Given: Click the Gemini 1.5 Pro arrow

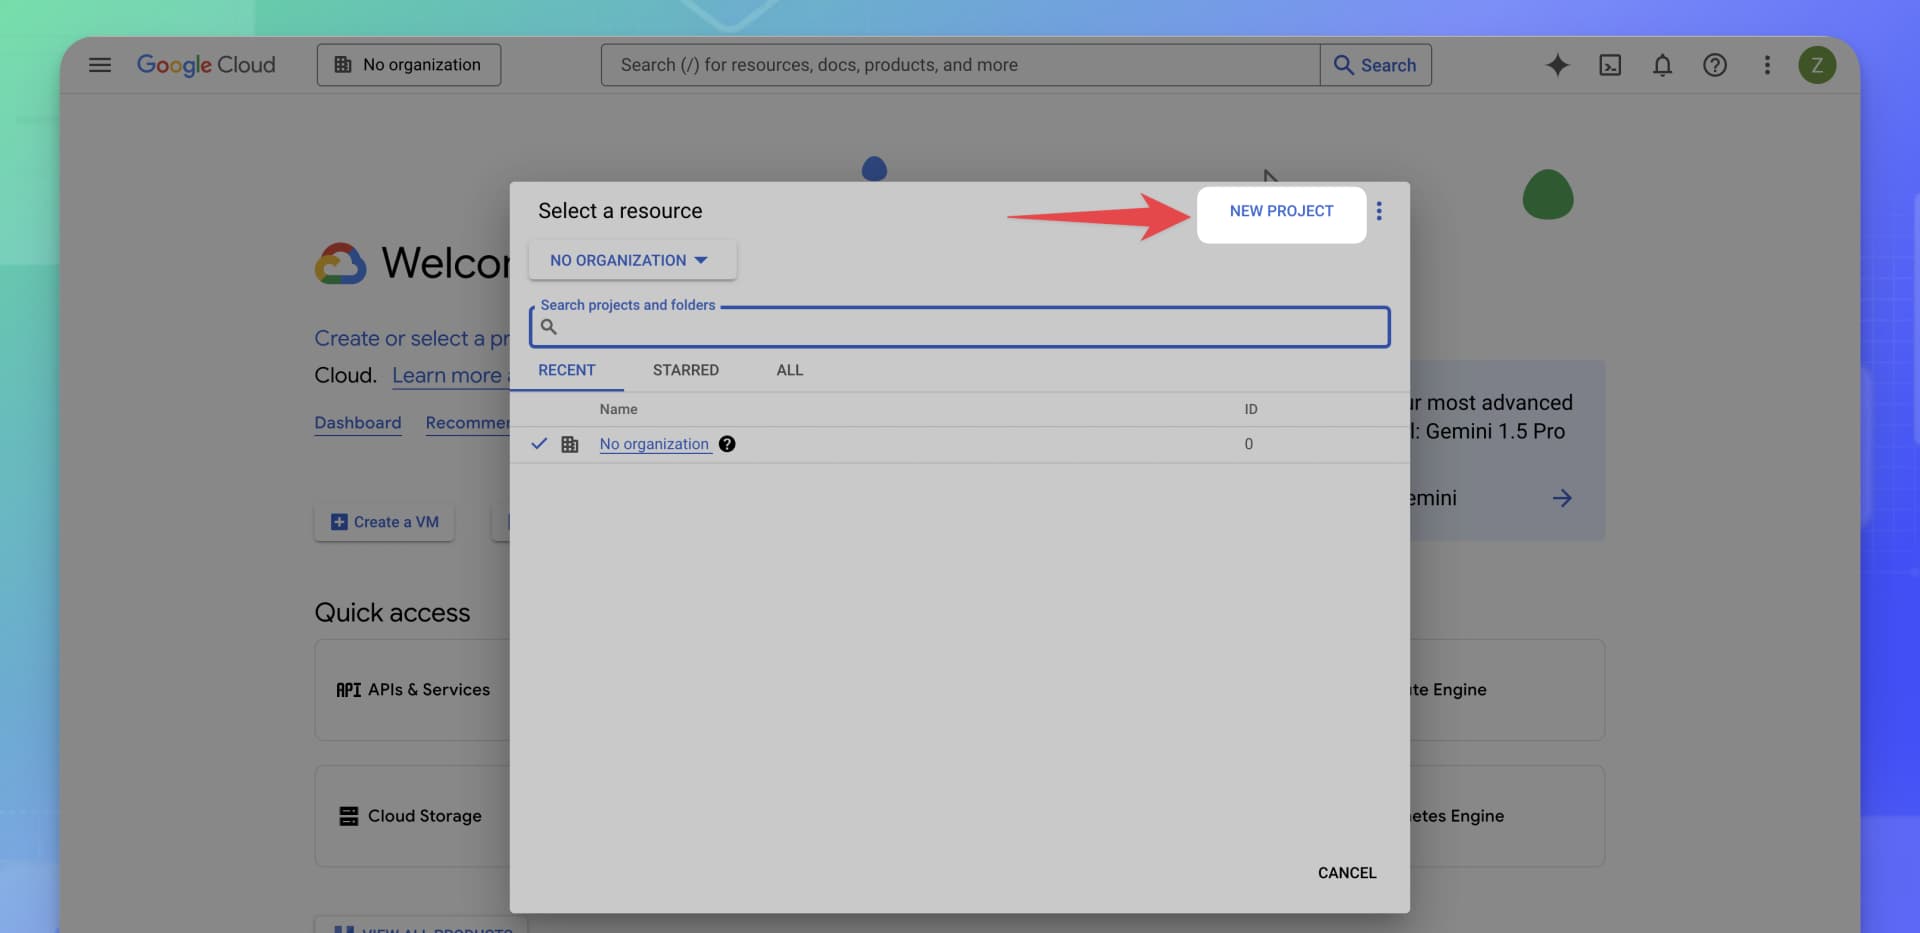Looking at the screenshot, I should pos(1563,498).
